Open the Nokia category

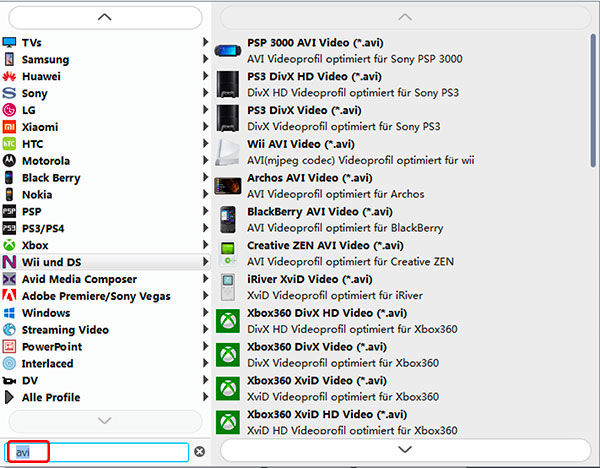105,194
